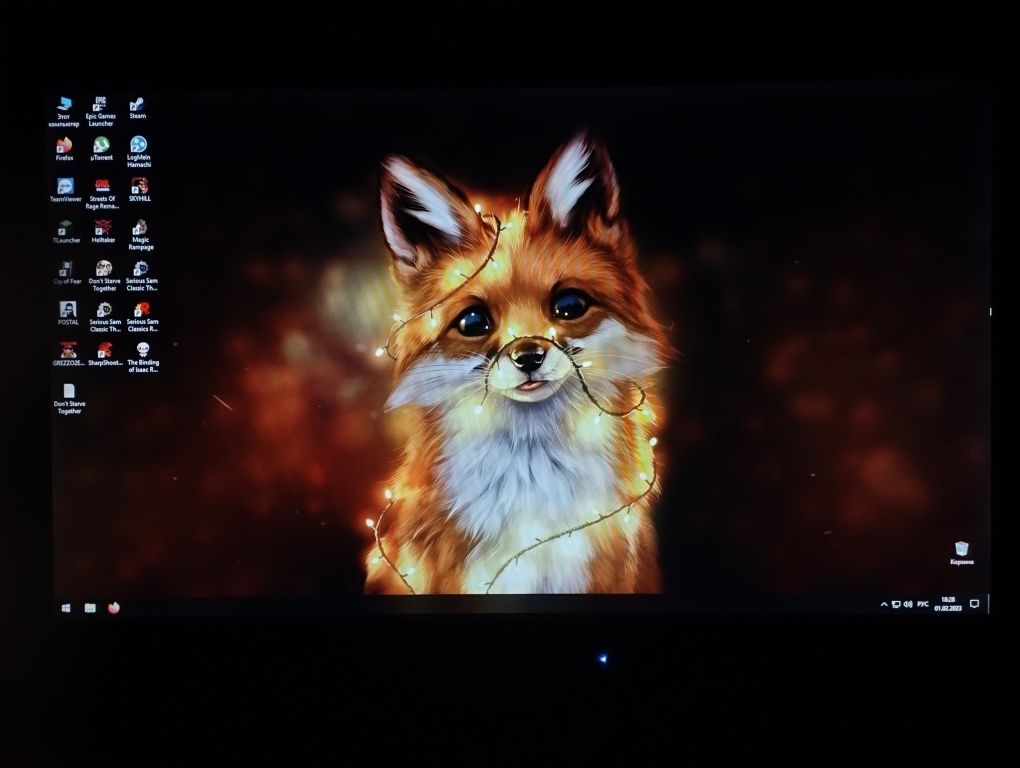Viewport: 1020px width, 768px height.
Task: Select the TLauncher desktop shortcut
Action: click(x=66, y=232)
